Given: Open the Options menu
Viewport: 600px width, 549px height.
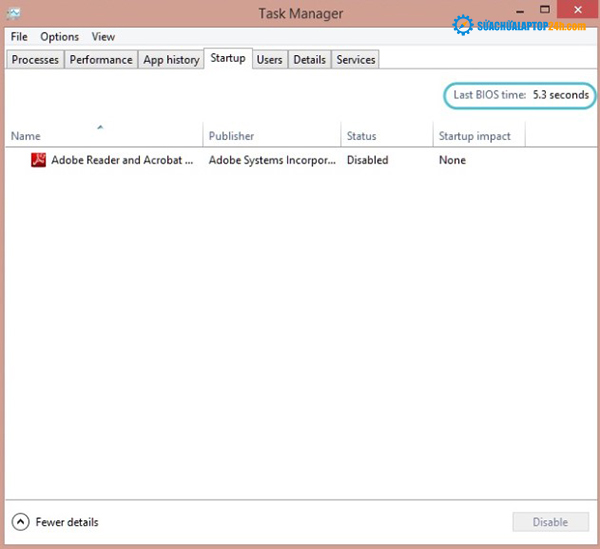Looking at the screenshot, I should 59,37.
